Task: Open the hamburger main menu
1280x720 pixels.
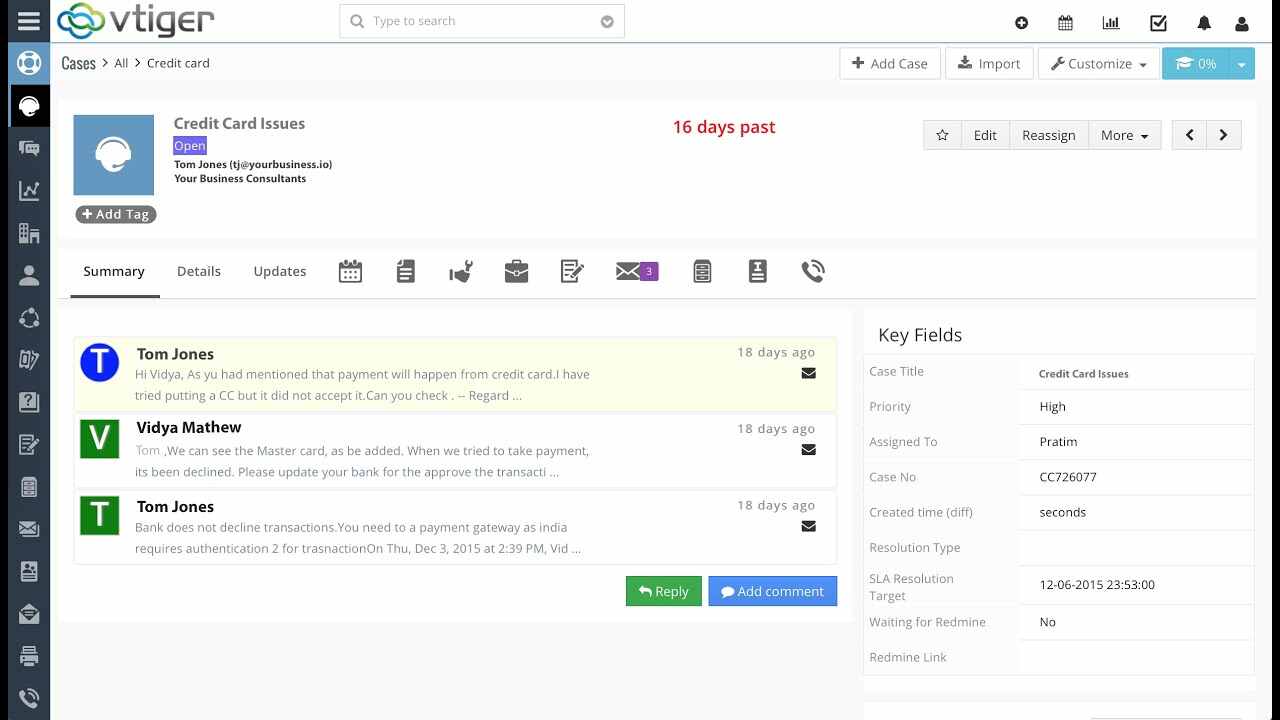Action: click(x=29, y=20)
